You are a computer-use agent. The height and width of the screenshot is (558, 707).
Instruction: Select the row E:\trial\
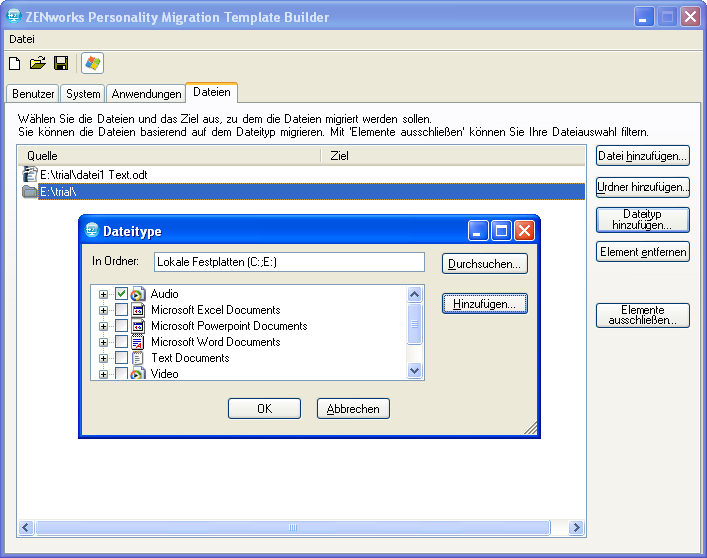[x=302, y=192]
